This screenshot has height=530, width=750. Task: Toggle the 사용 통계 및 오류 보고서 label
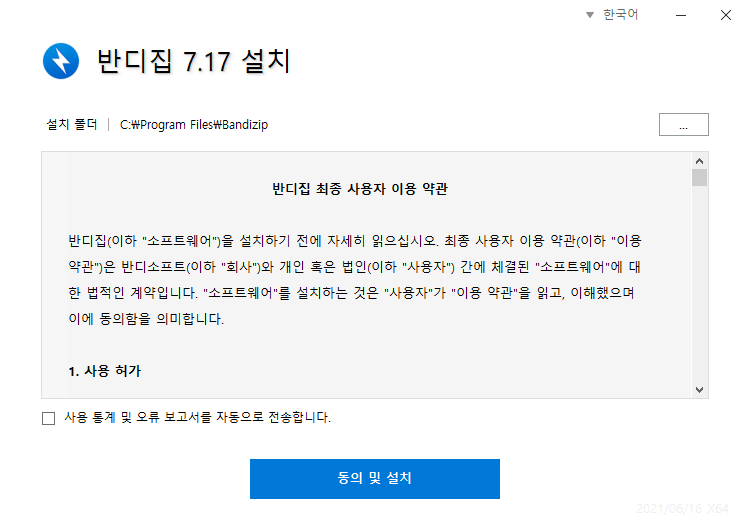(x=198, y=417)
